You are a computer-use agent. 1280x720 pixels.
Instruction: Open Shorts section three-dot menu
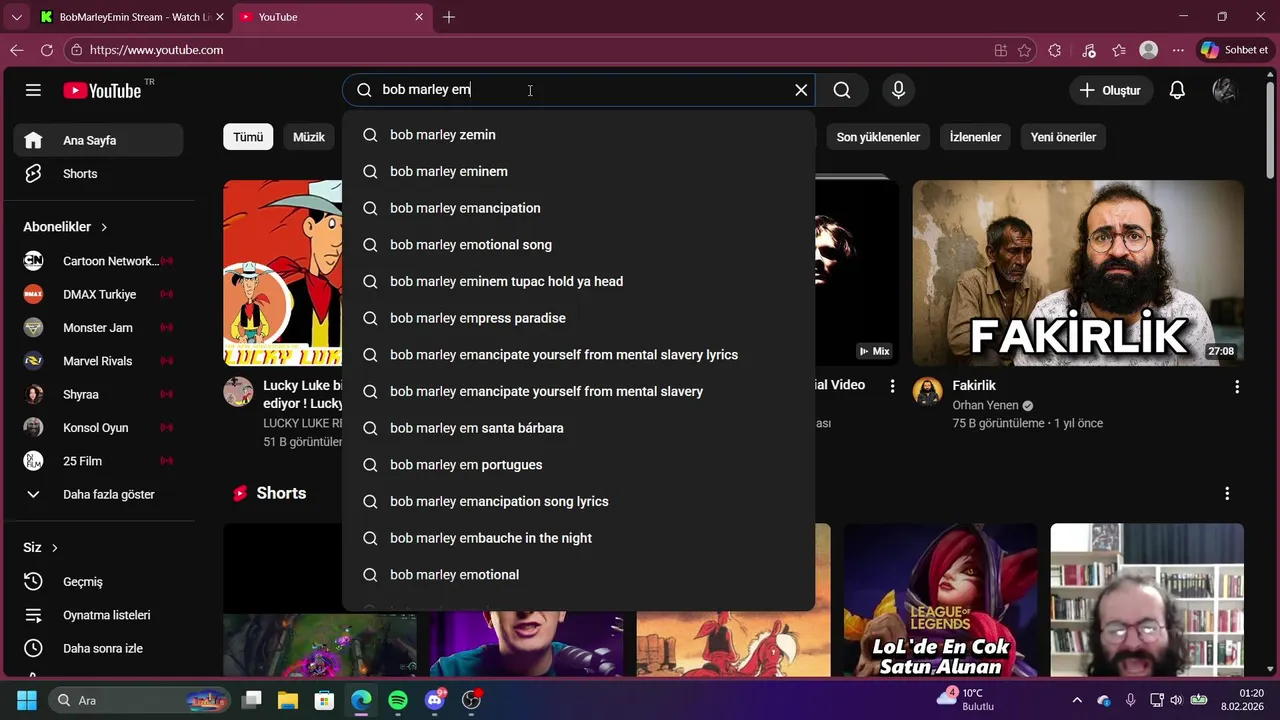[1227, 493]
